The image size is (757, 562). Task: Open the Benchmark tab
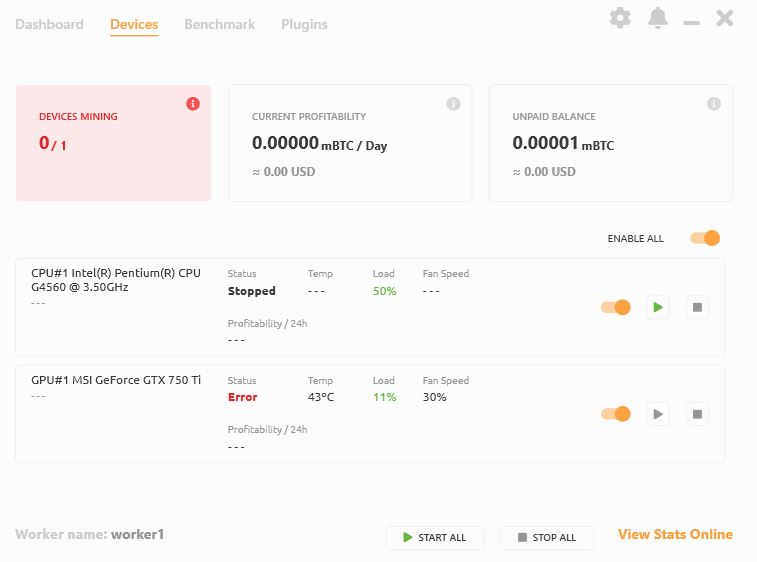(x=220, y=24)
